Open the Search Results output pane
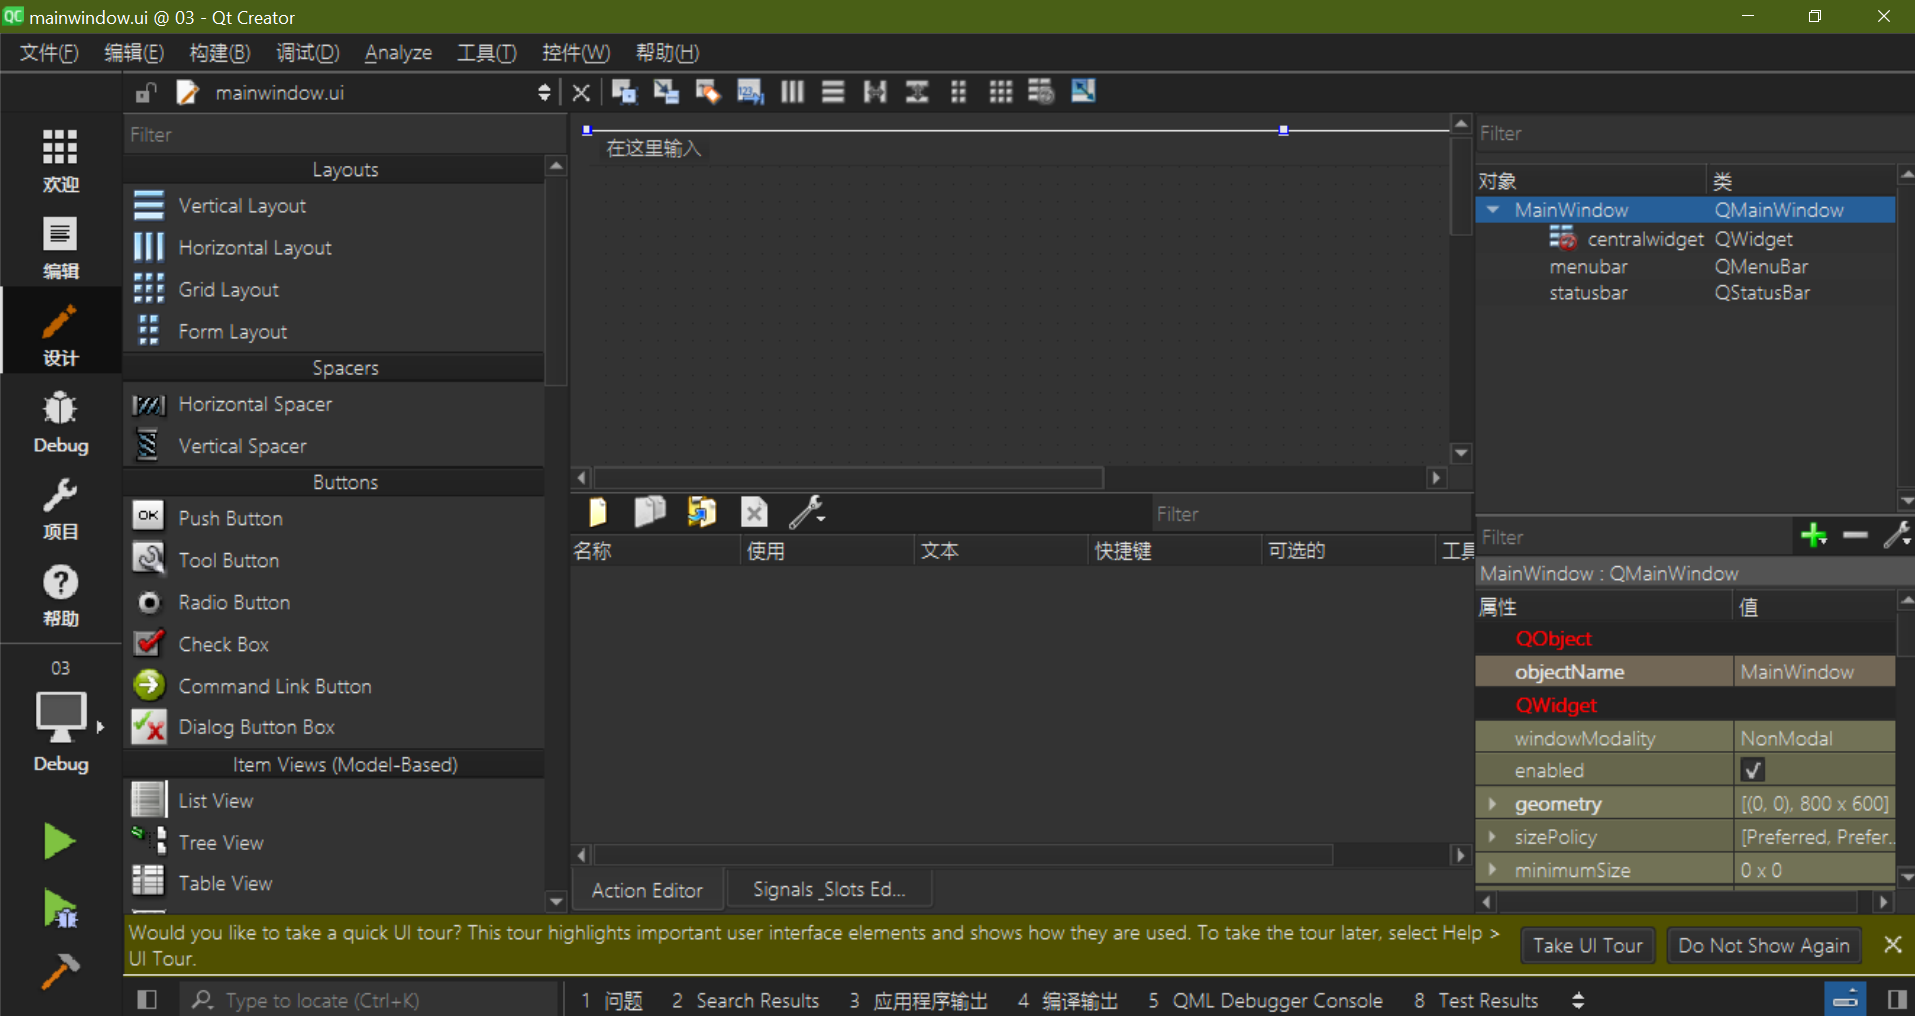The image size is (1915, 1016). click(745, 1000)
